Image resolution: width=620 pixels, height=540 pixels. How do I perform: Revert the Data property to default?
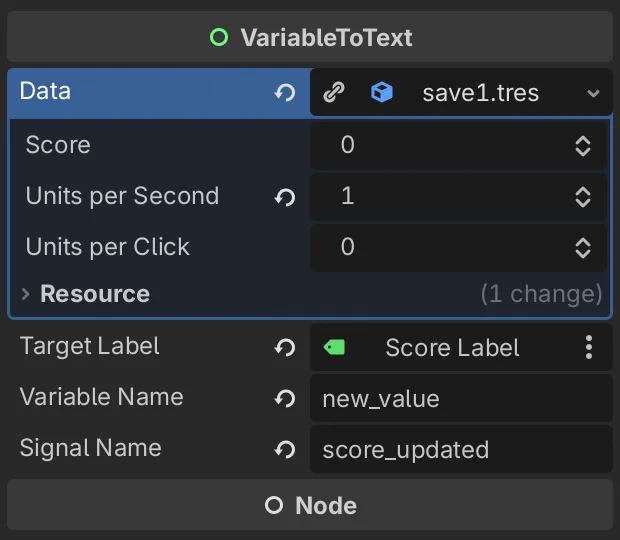(x=285, y=93)
